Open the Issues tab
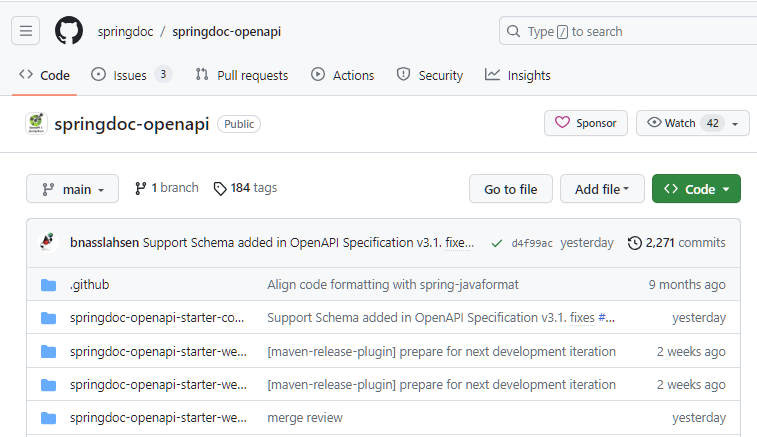This screenshot has width=757, height=437. tap(131, 75)
